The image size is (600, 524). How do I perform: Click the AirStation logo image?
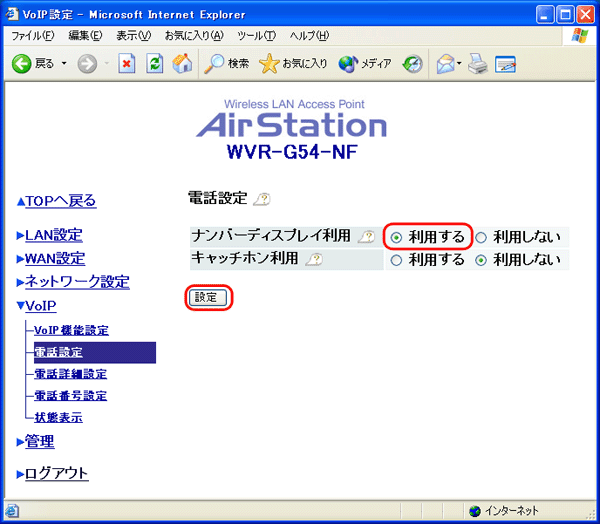tap(292, 125)
